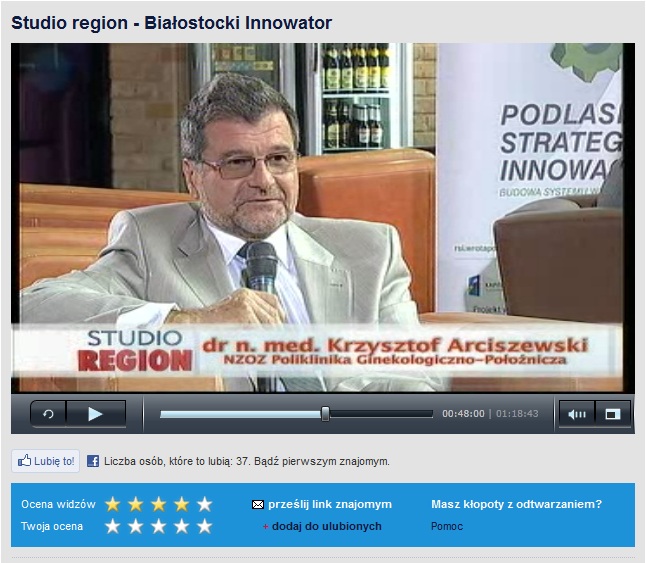This screenshot has height=563, width=646.
Task: Click the Facebook icon beside like count
Action: pyautogui.click(x=93, y=461)
